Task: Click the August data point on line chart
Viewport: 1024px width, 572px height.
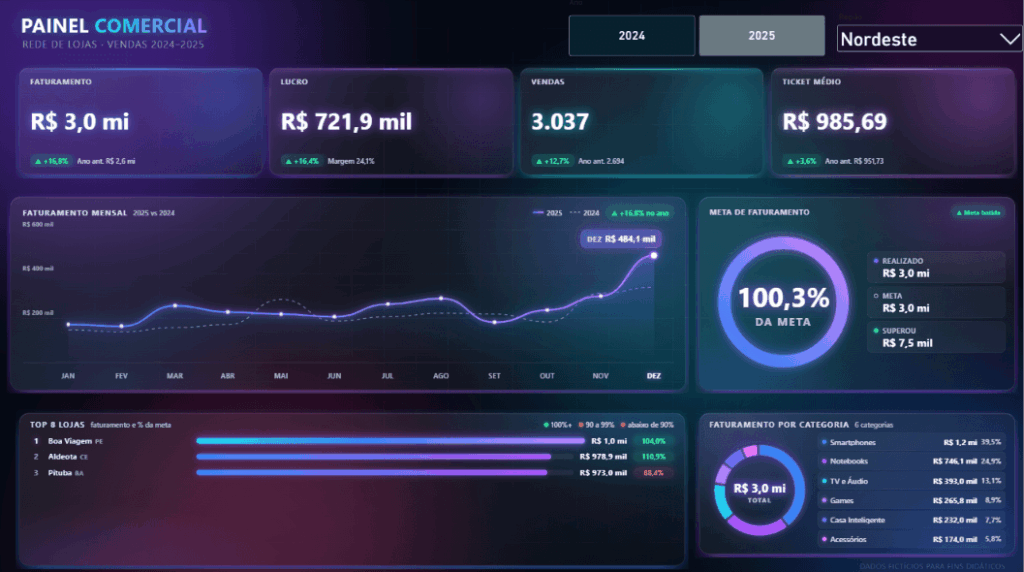Action: (x=441, y=298)
